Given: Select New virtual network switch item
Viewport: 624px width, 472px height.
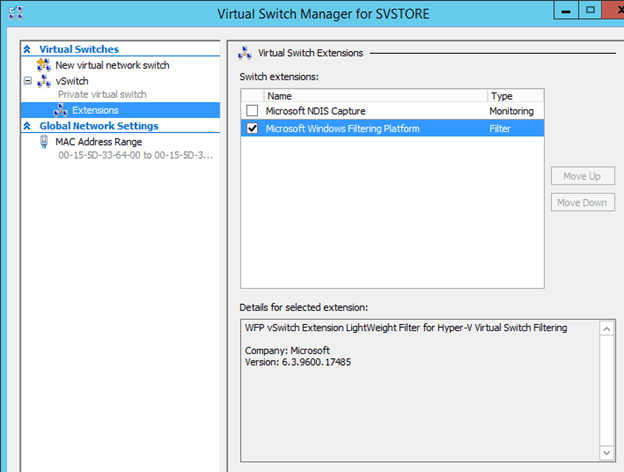Looking at the screenshot, I should [x=112, y=65].
